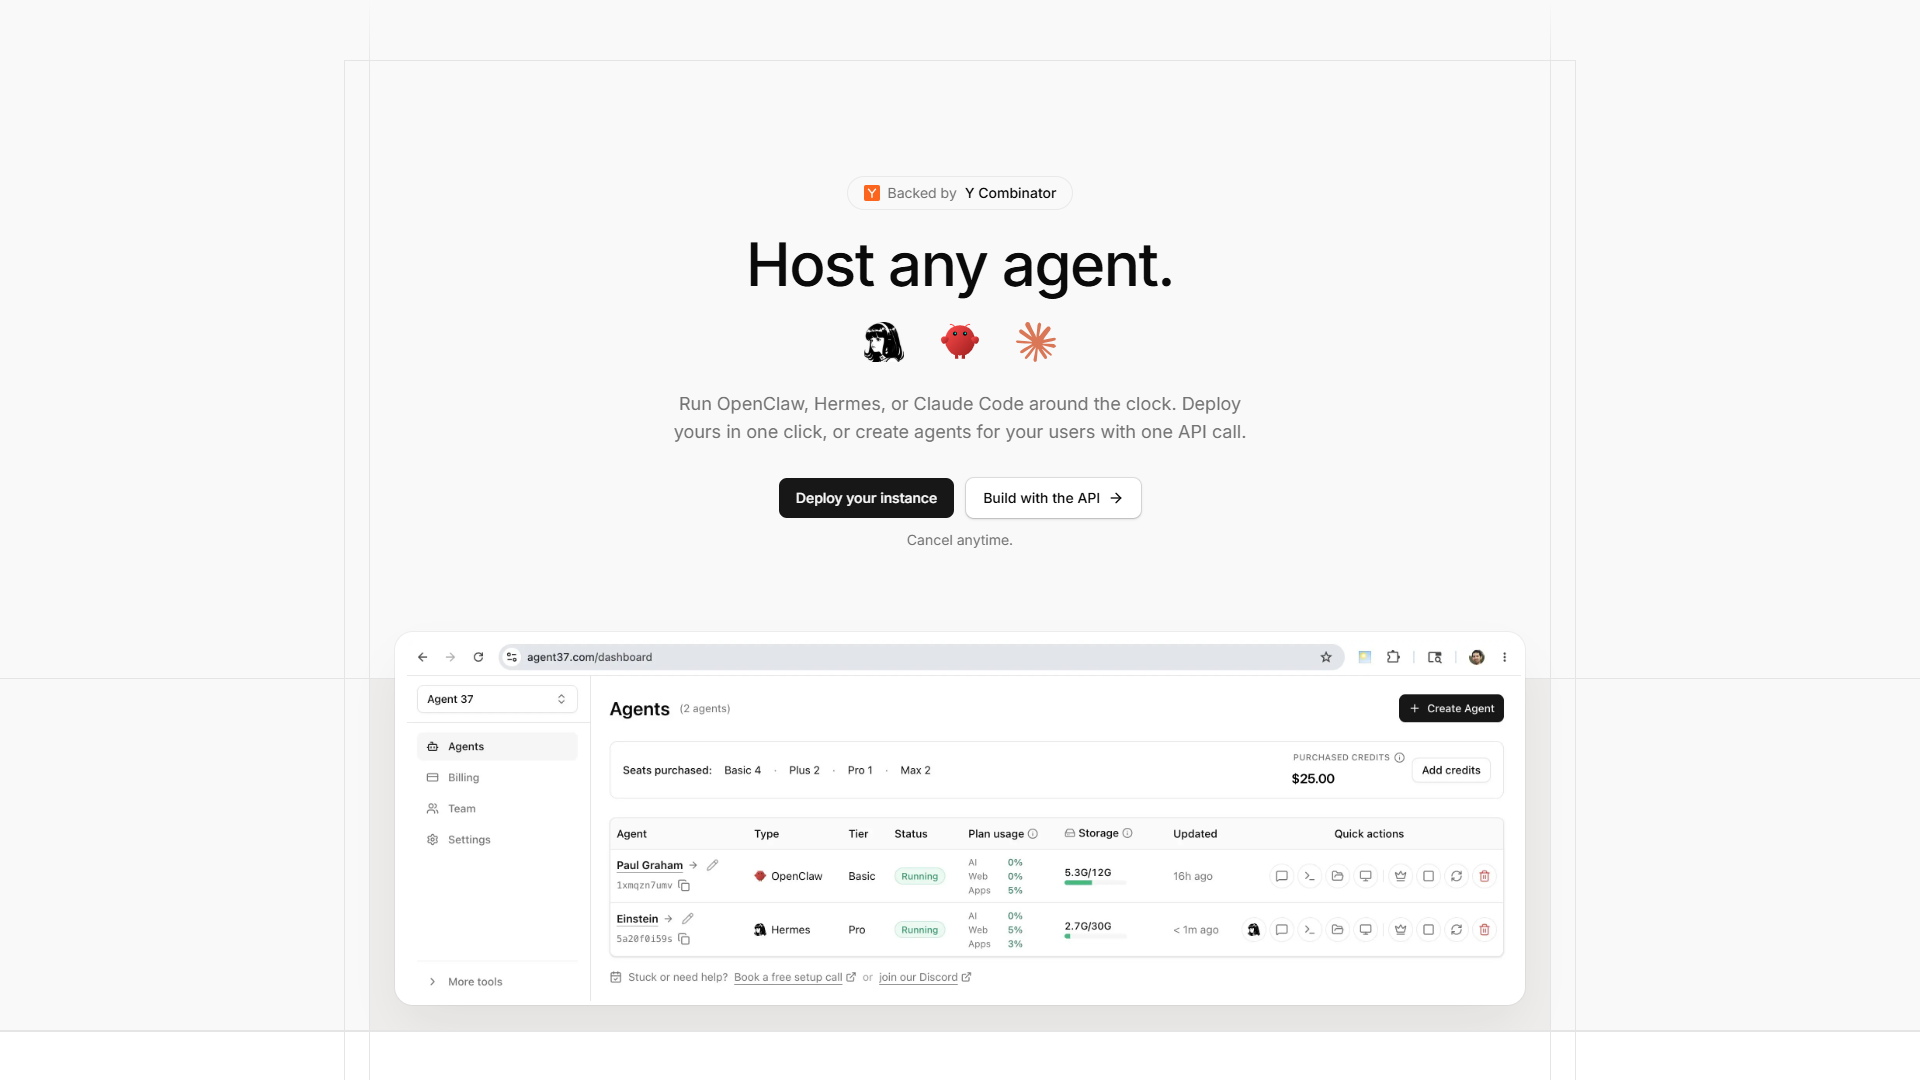Screen dimensions: 1920x1080
Task: Reload the dashboard page in browser
Action: click(478, 657)
